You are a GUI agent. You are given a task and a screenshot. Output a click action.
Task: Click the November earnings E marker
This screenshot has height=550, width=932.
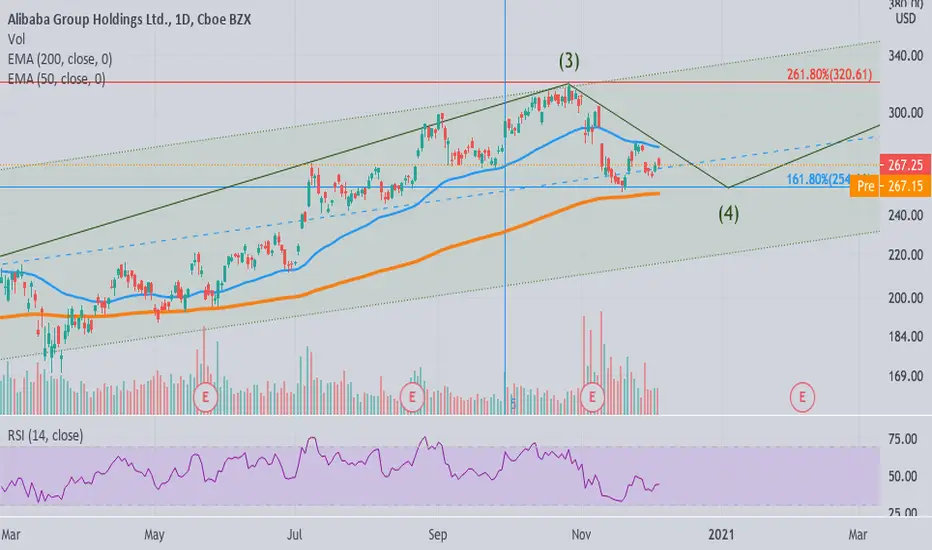592,397
